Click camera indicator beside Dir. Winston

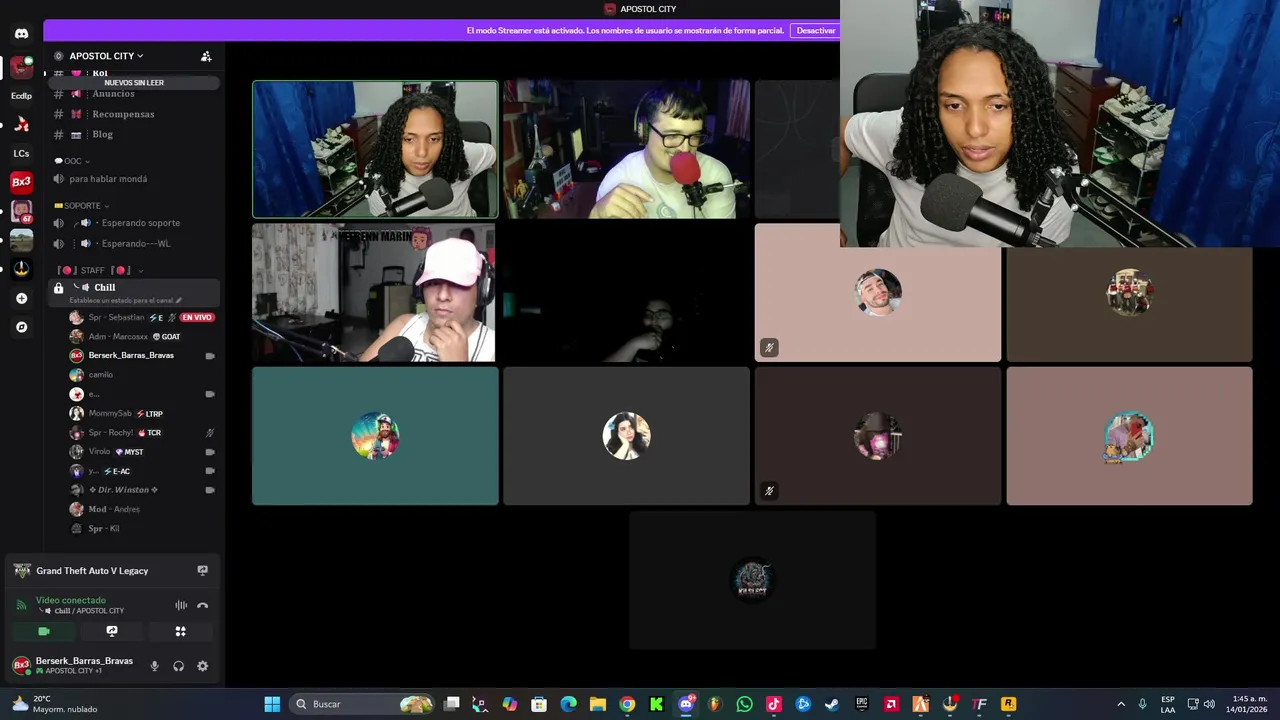pyautogui.click(x=210, y=490)
